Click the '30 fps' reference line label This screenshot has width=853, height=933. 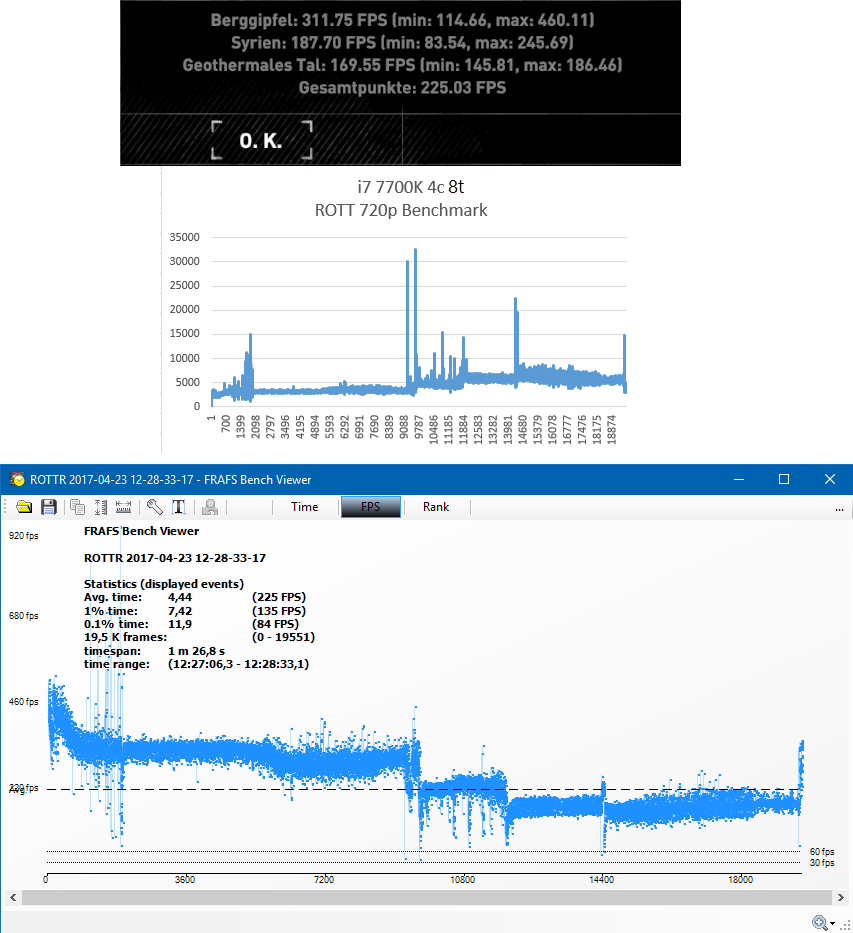click(822, 863)
